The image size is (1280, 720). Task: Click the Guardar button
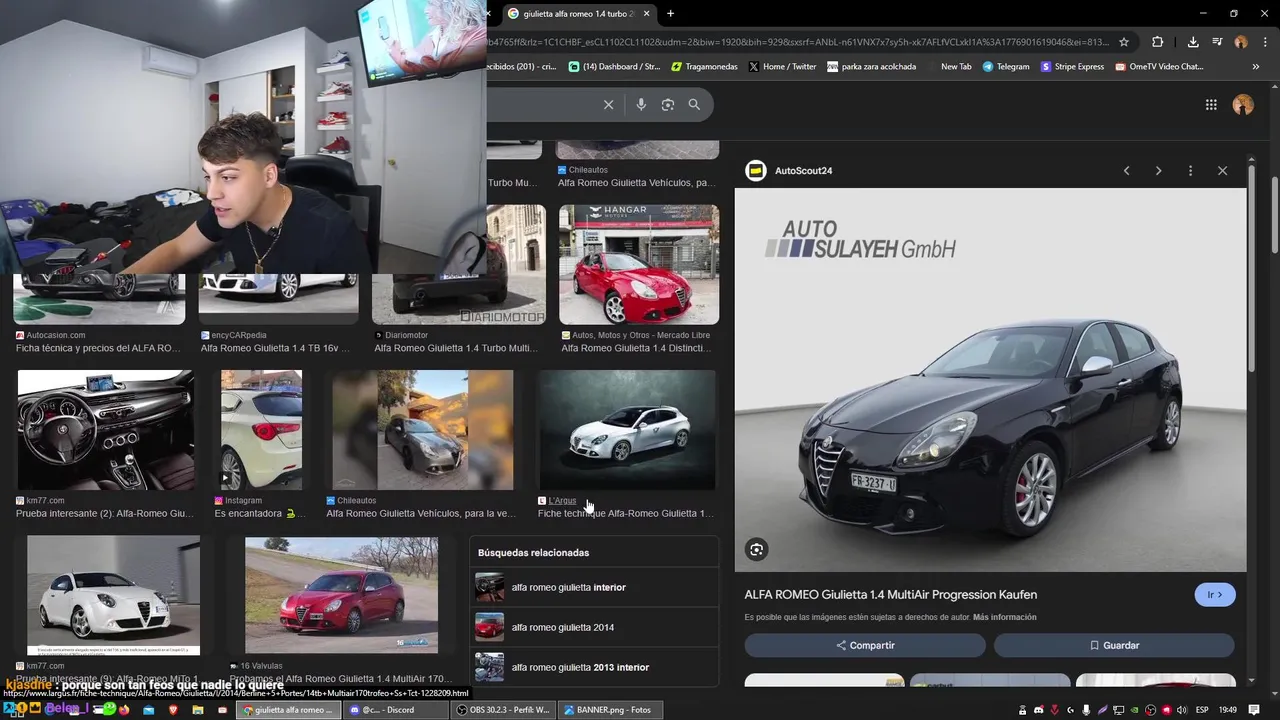click(1114, 645)
